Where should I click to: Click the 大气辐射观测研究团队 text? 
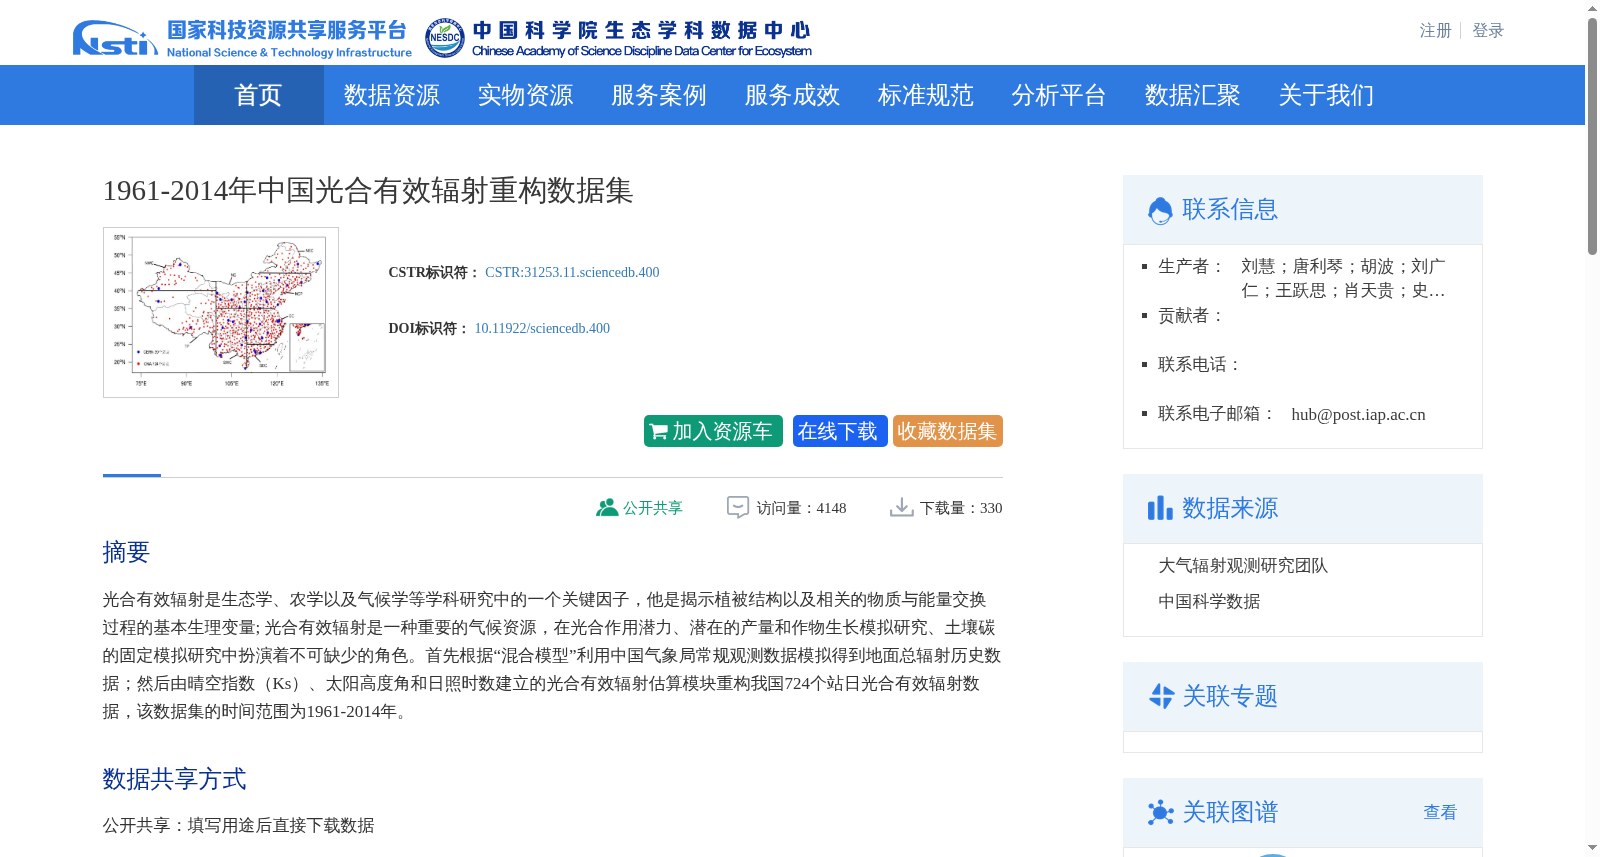[1243, 566]
